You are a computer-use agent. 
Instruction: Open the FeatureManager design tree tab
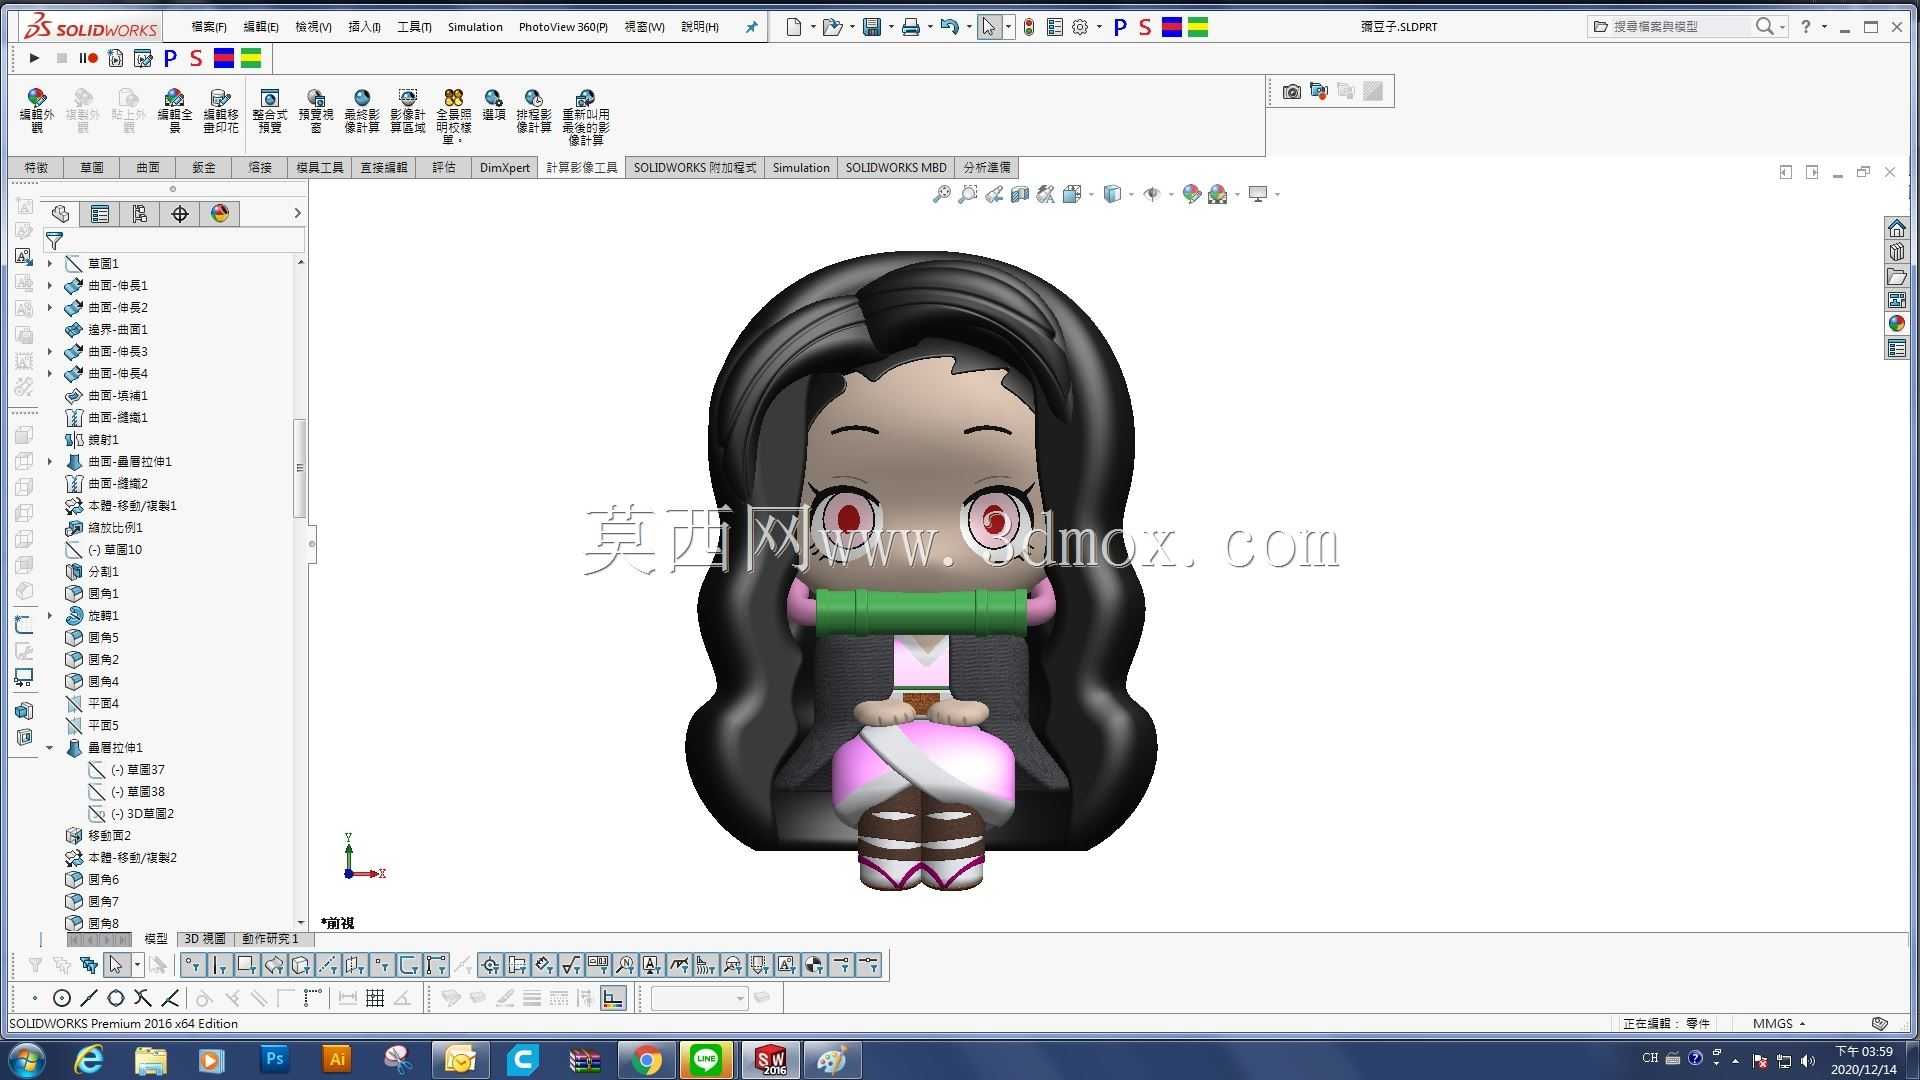60,213
